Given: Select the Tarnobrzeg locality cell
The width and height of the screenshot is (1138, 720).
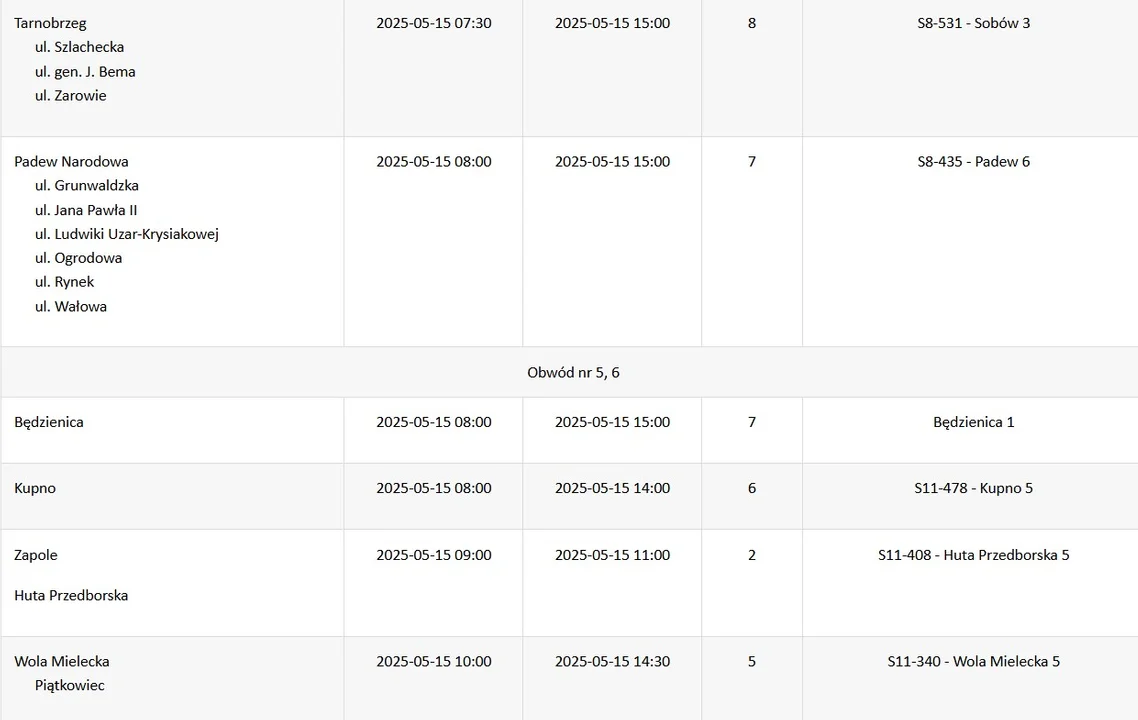Looking at the screenshot, I should (x=50, y=23).
